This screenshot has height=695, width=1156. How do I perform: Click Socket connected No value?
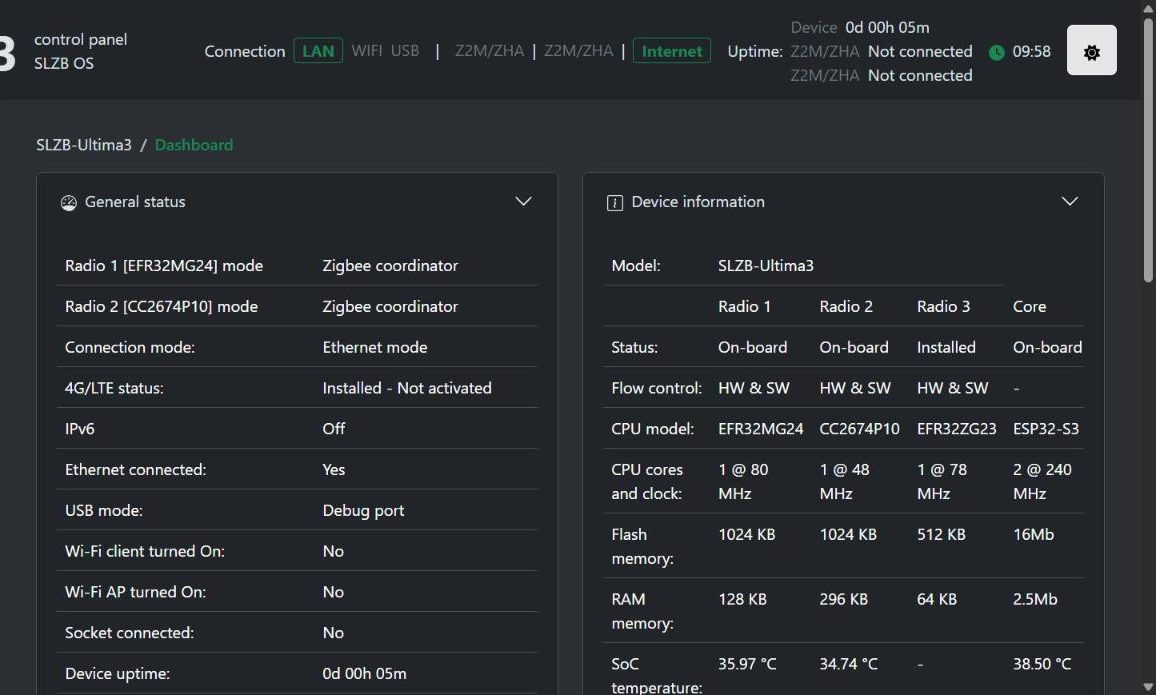pyautogui.click(x=333, y=633)
